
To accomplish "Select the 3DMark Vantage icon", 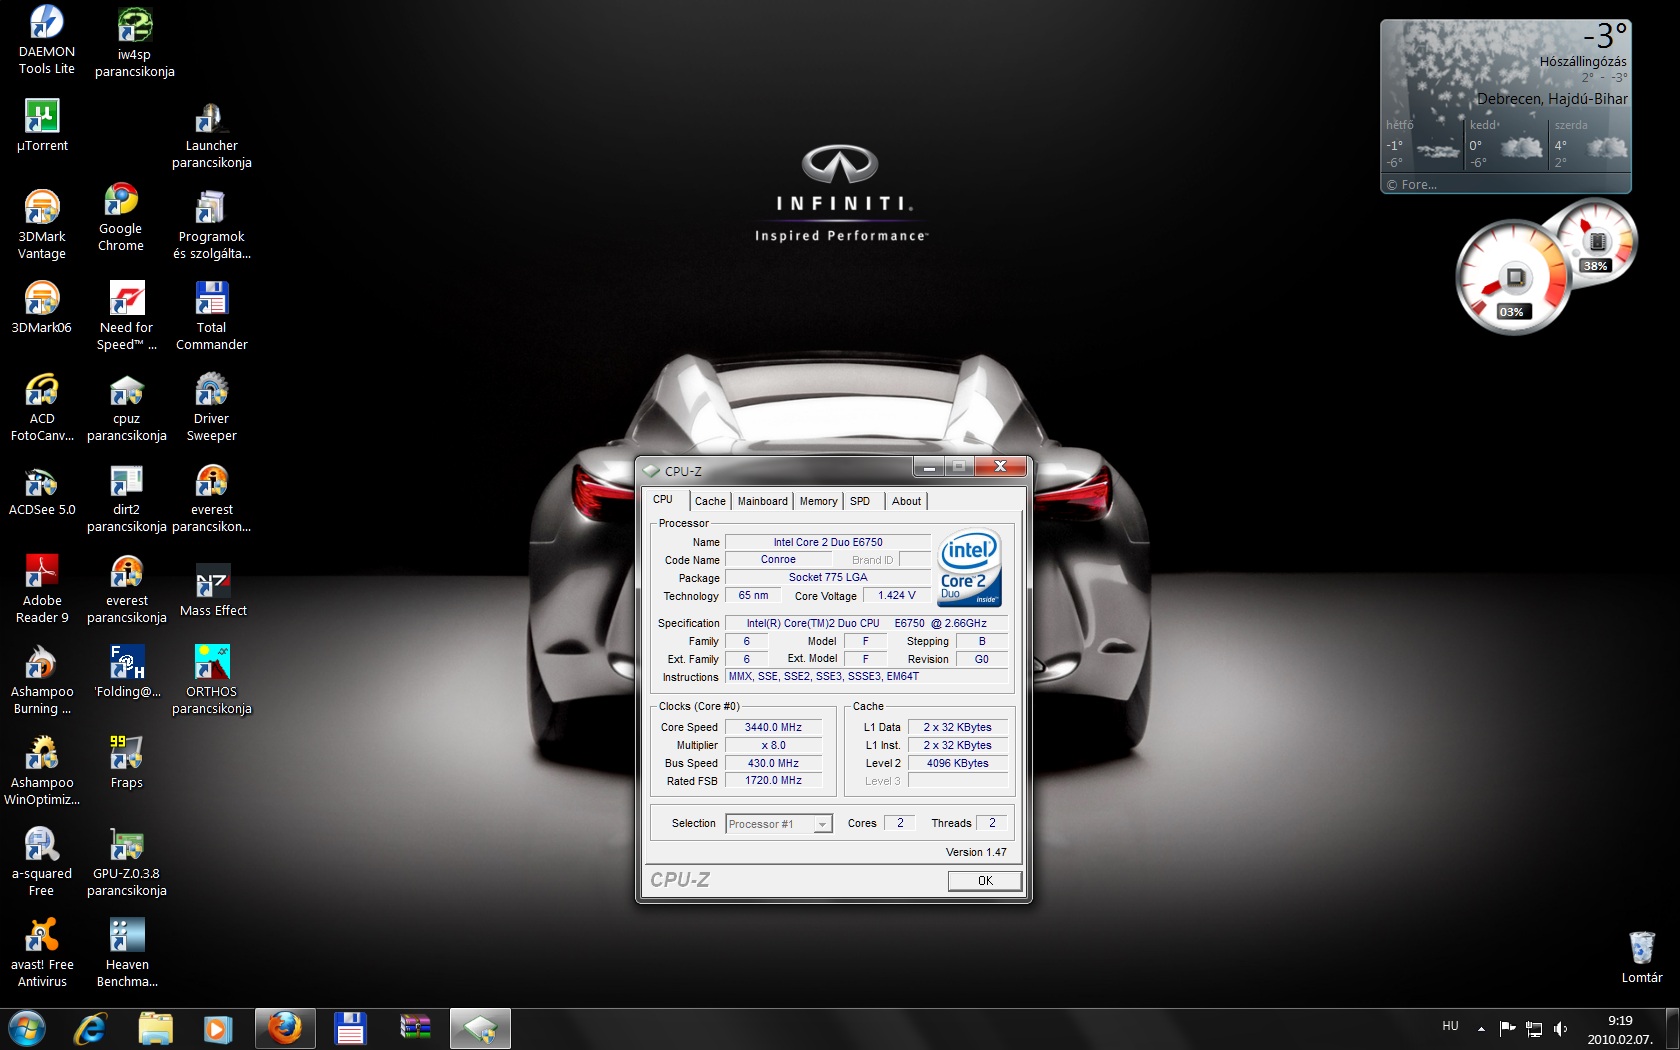I will (x=42, y=225).
